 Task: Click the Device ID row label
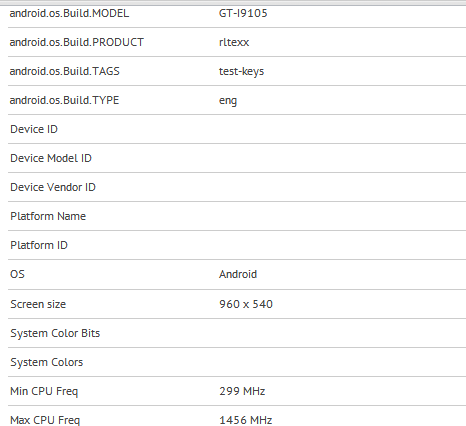[x=34, y=129]
